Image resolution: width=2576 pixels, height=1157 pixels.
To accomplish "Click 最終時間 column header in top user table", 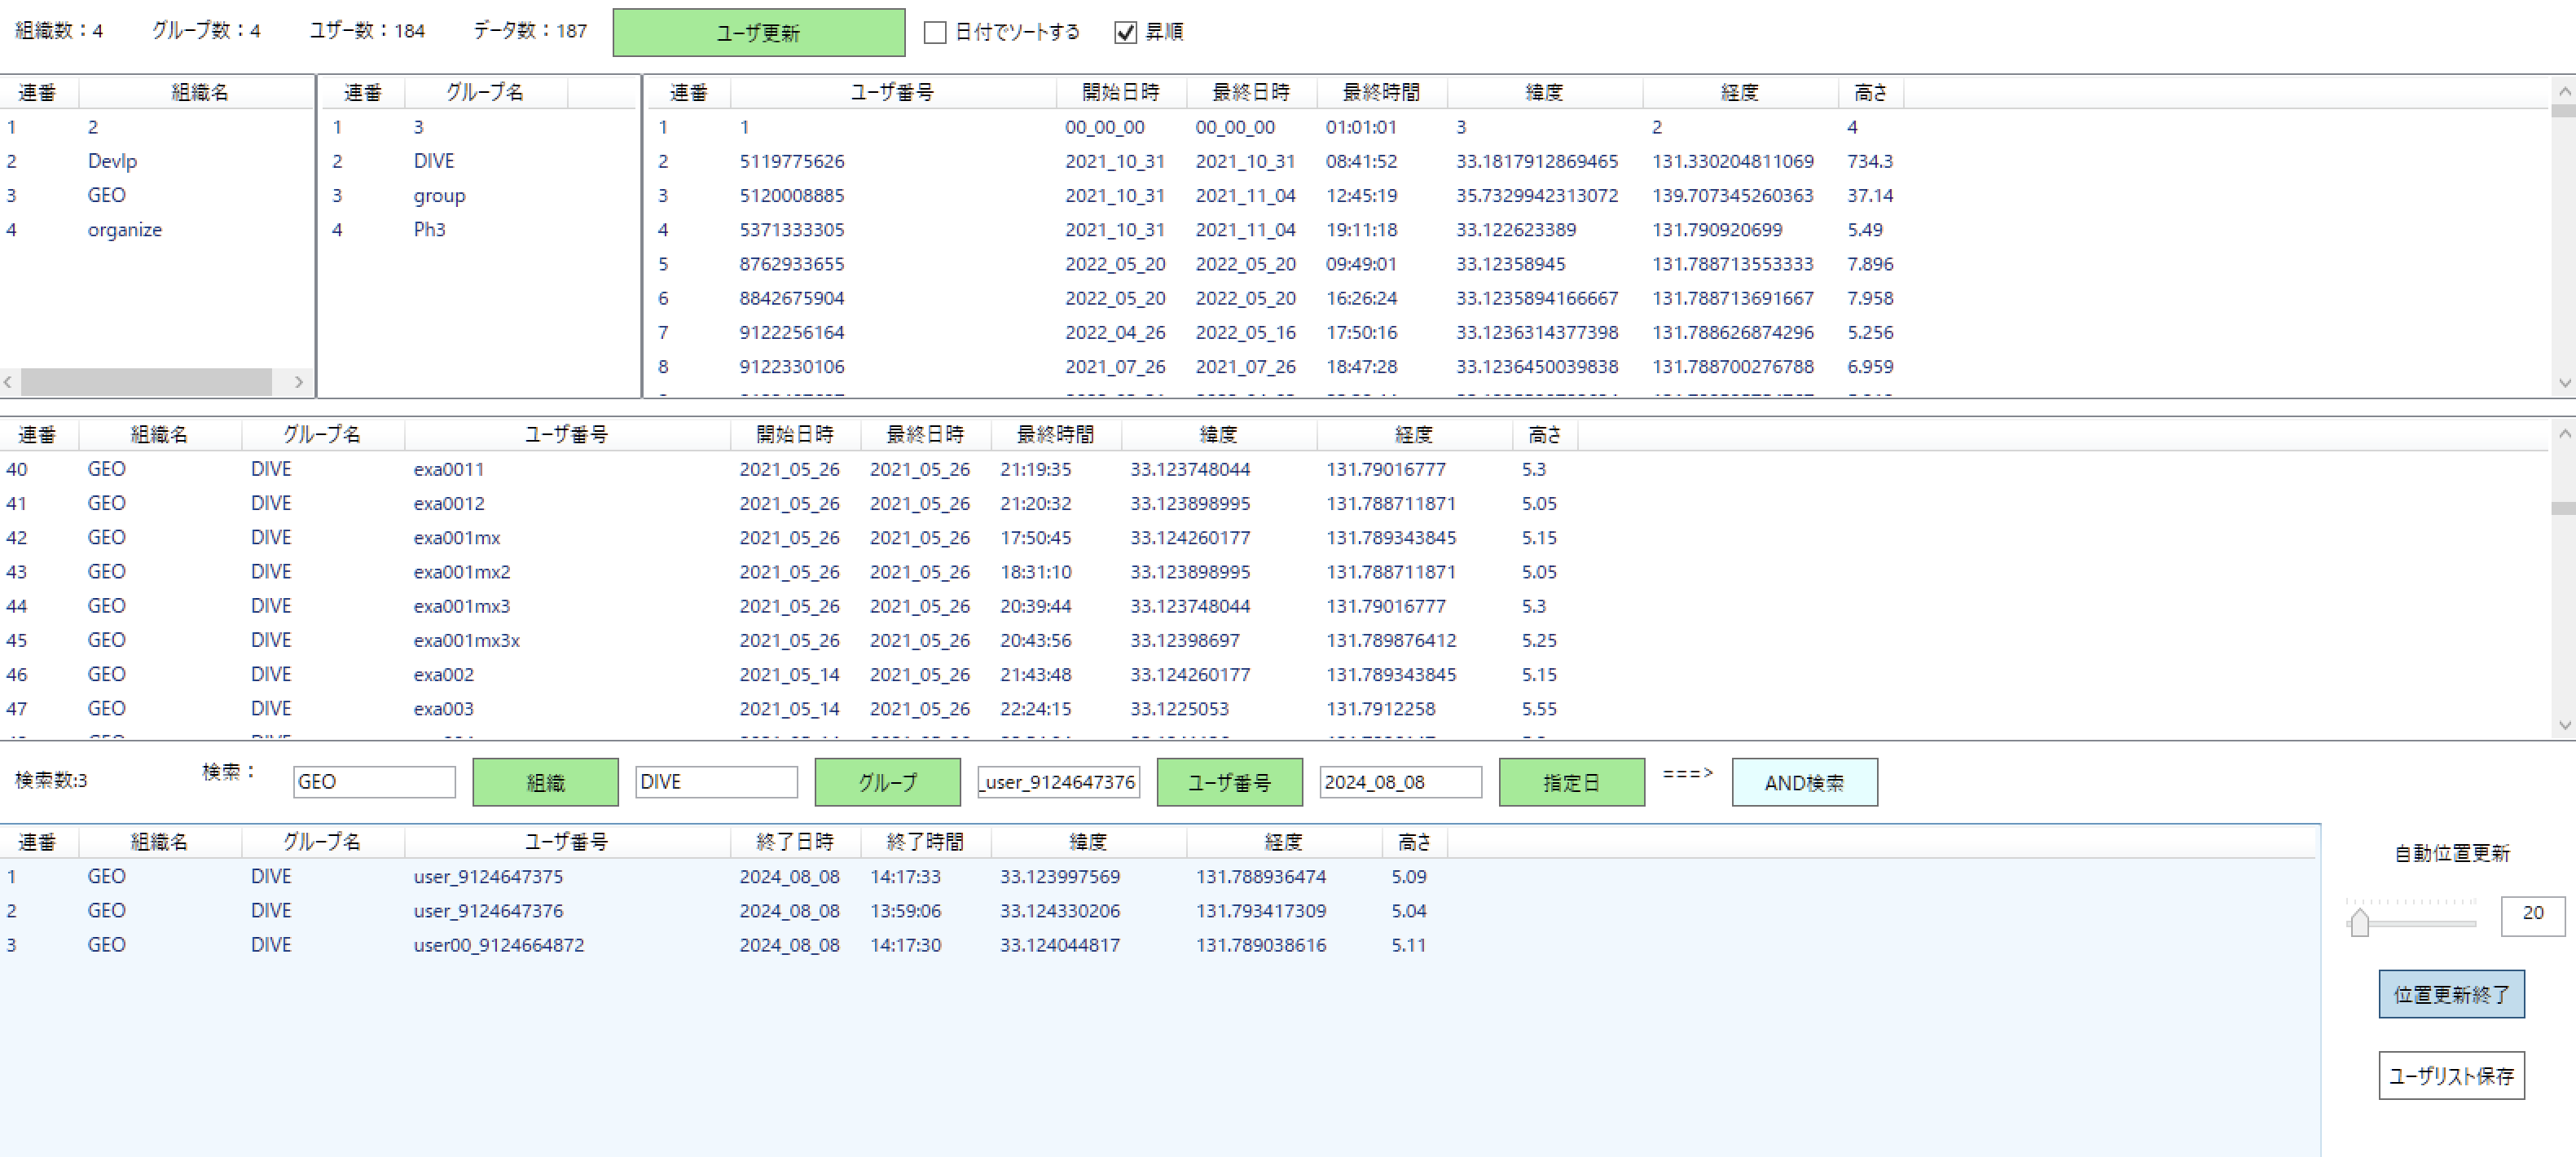I will click(x=1381, y=92).
